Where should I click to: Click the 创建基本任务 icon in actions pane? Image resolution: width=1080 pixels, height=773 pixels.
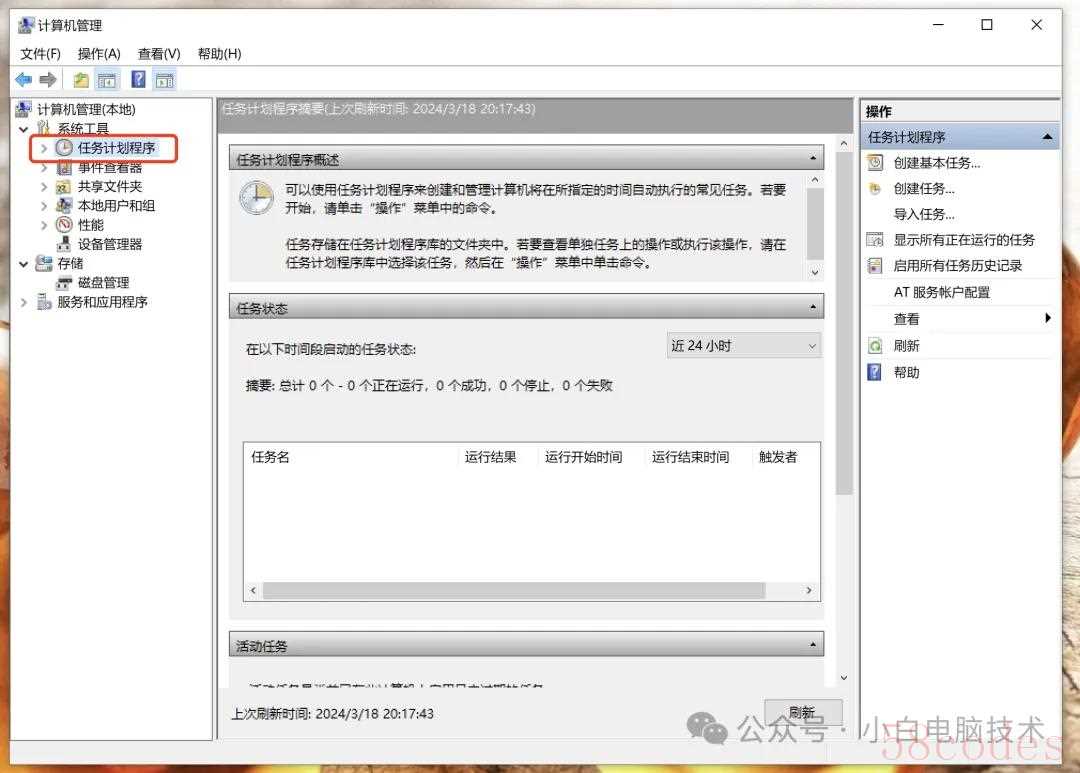(x=875, y=163)
